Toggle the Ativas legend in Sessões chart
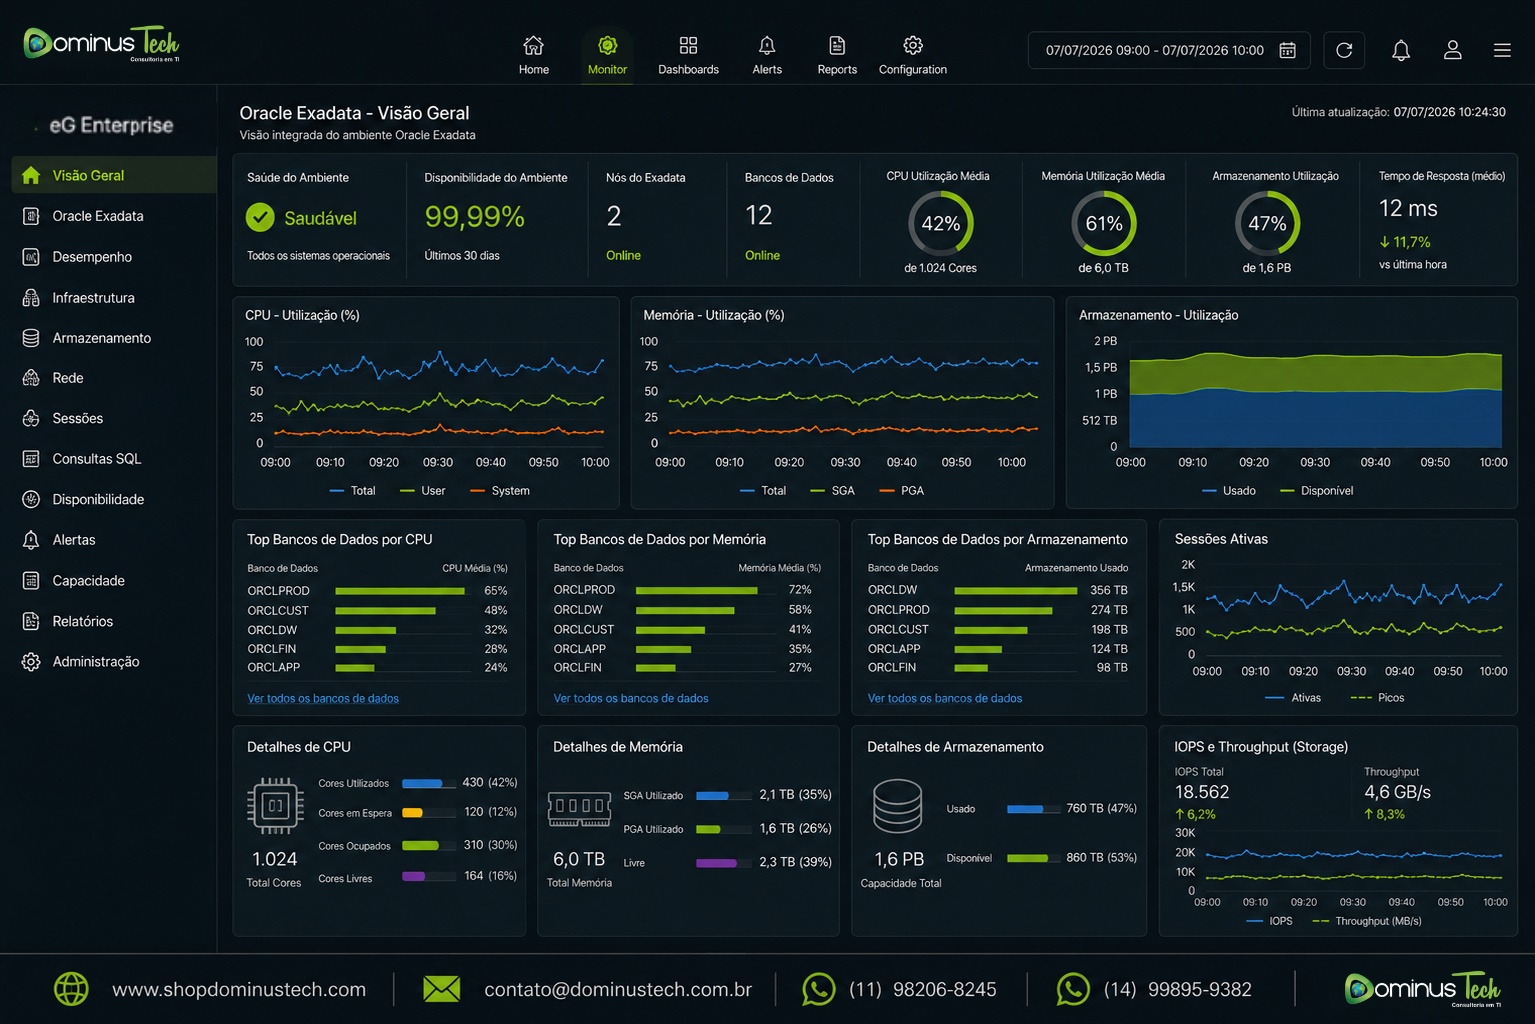This screenshot has height=1024, width=1535. (1293, 698)
